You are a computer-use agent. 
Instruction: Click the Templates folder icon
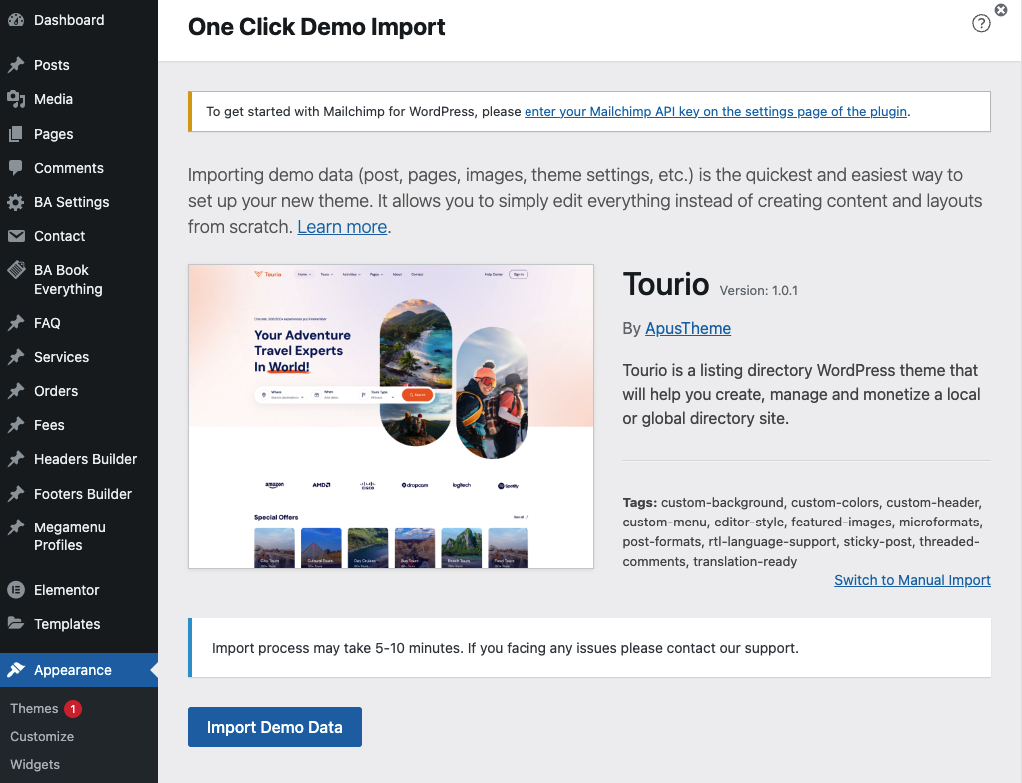pos(16,624)
